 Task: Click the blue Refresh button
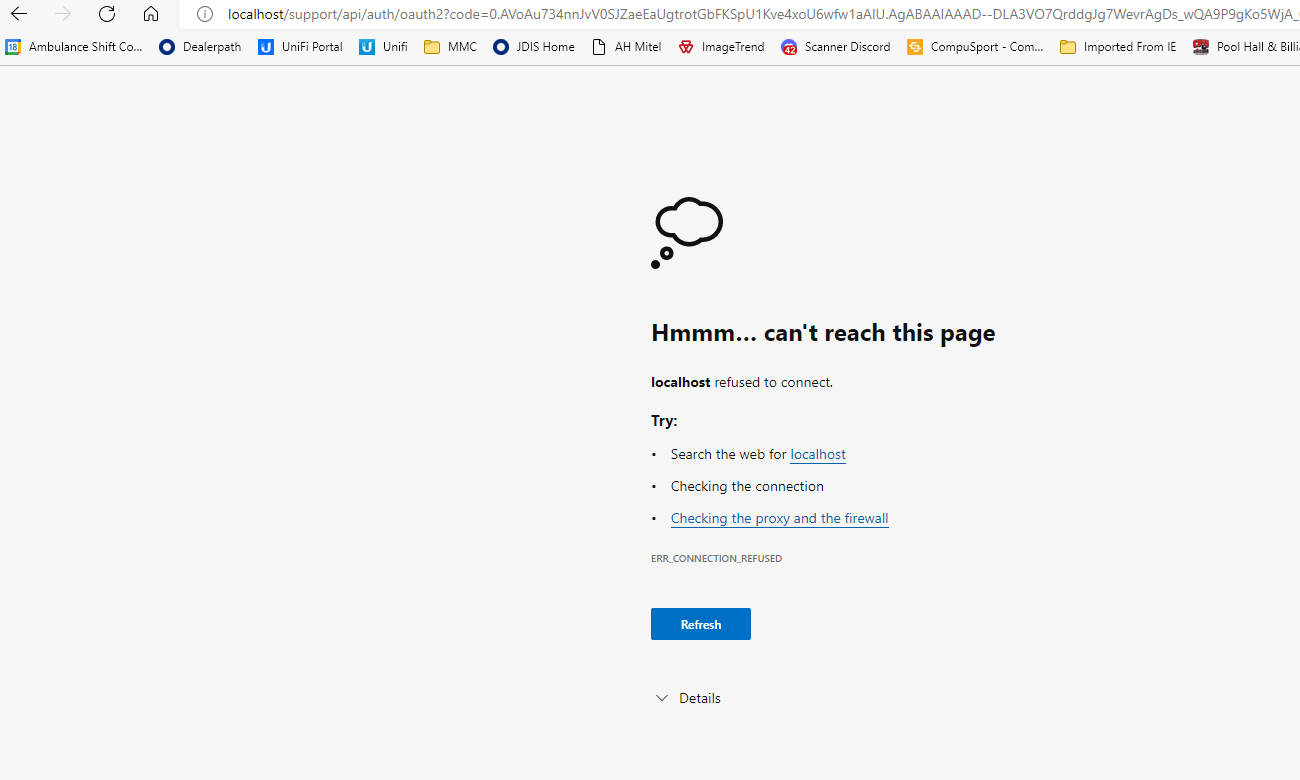click(x=700, y=624)
